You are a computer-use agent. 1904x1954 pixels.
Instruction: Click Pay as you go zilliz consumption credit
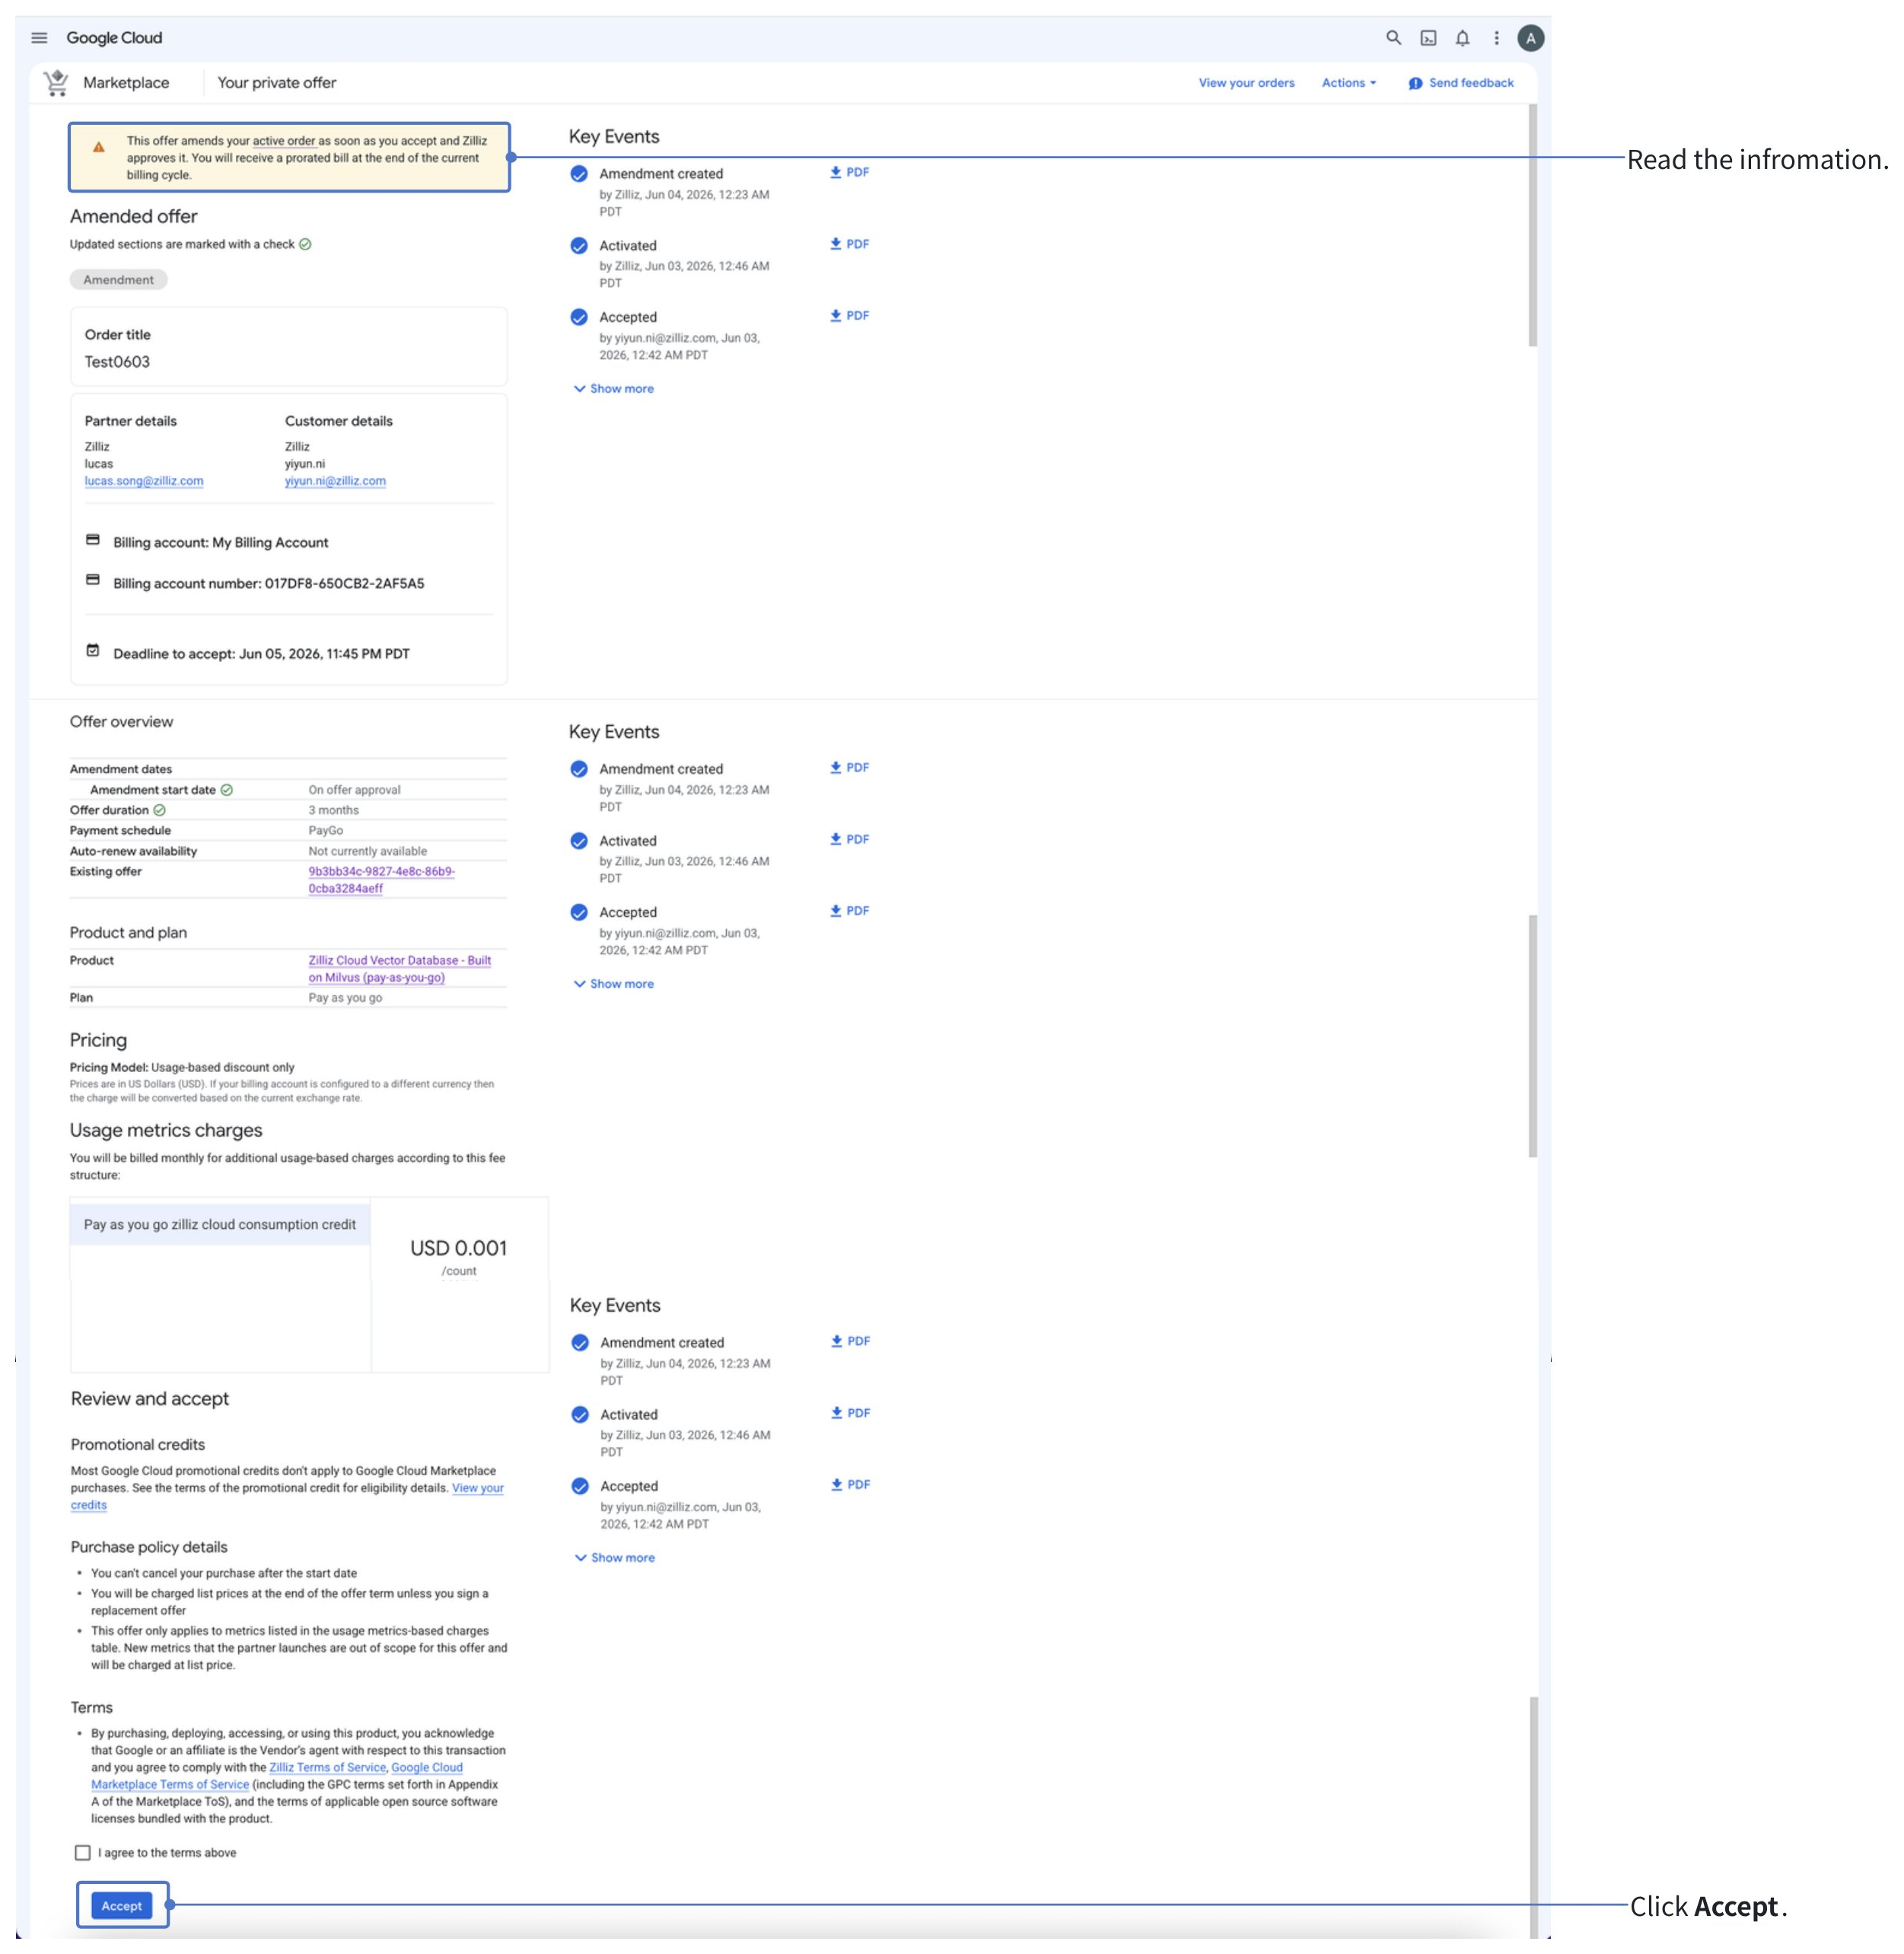click(220, 1224)
